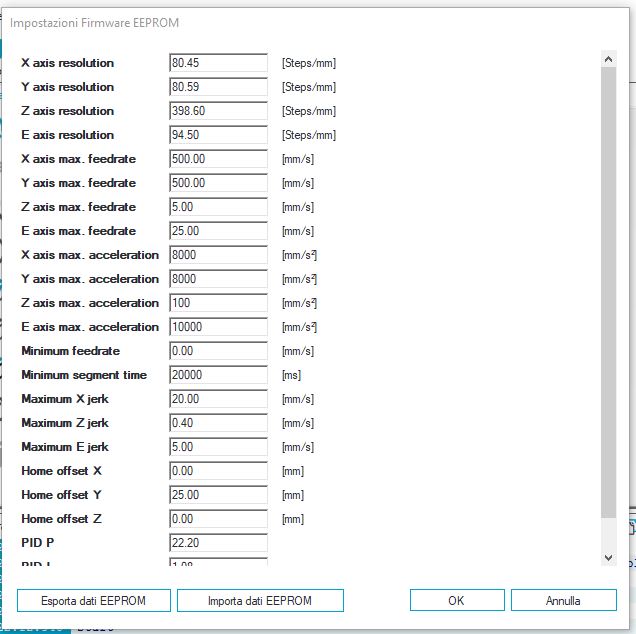The image size is (636, 634).
Task: Edit the Minimum segment time field
Action: pyautogui.click(x=218, y=374)
